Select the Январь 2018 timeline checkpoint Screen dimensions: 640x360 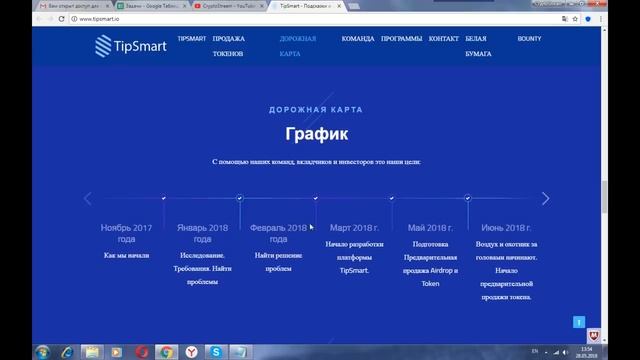[x=240, y=198]
